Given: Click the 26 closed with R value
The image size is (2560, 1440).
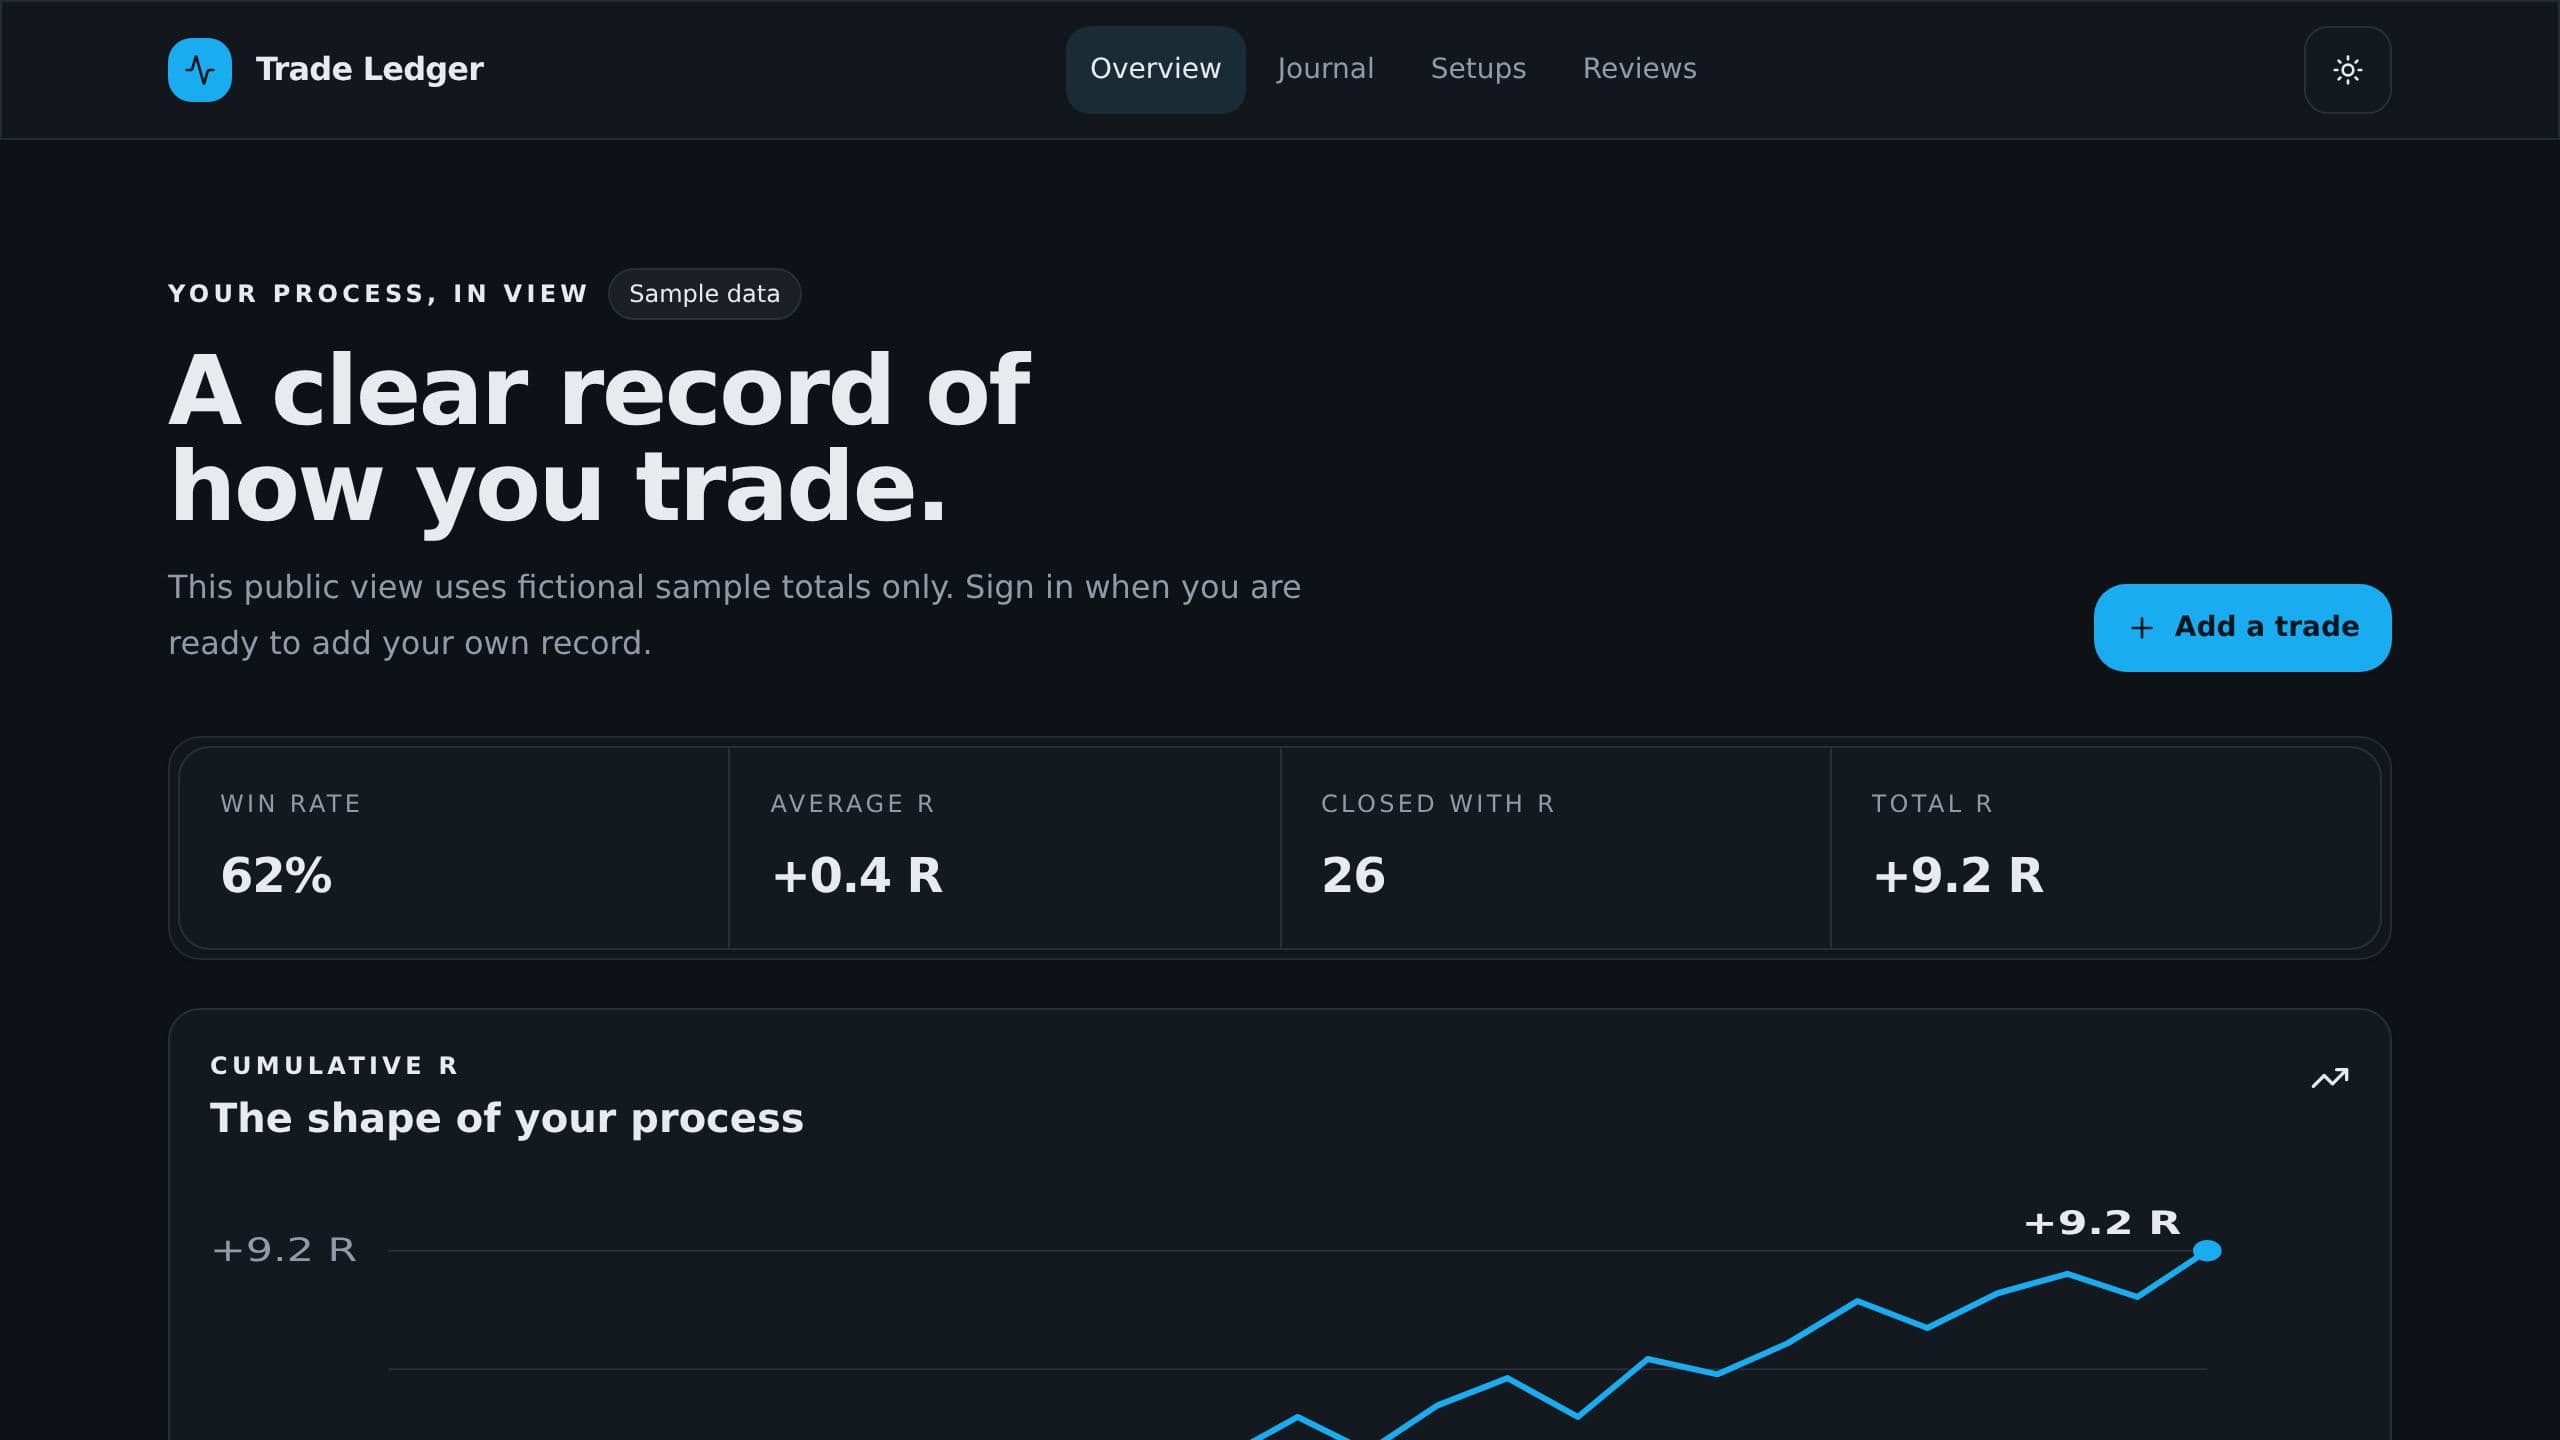Looking at the screenshot, I should (x=1353, y=875).
